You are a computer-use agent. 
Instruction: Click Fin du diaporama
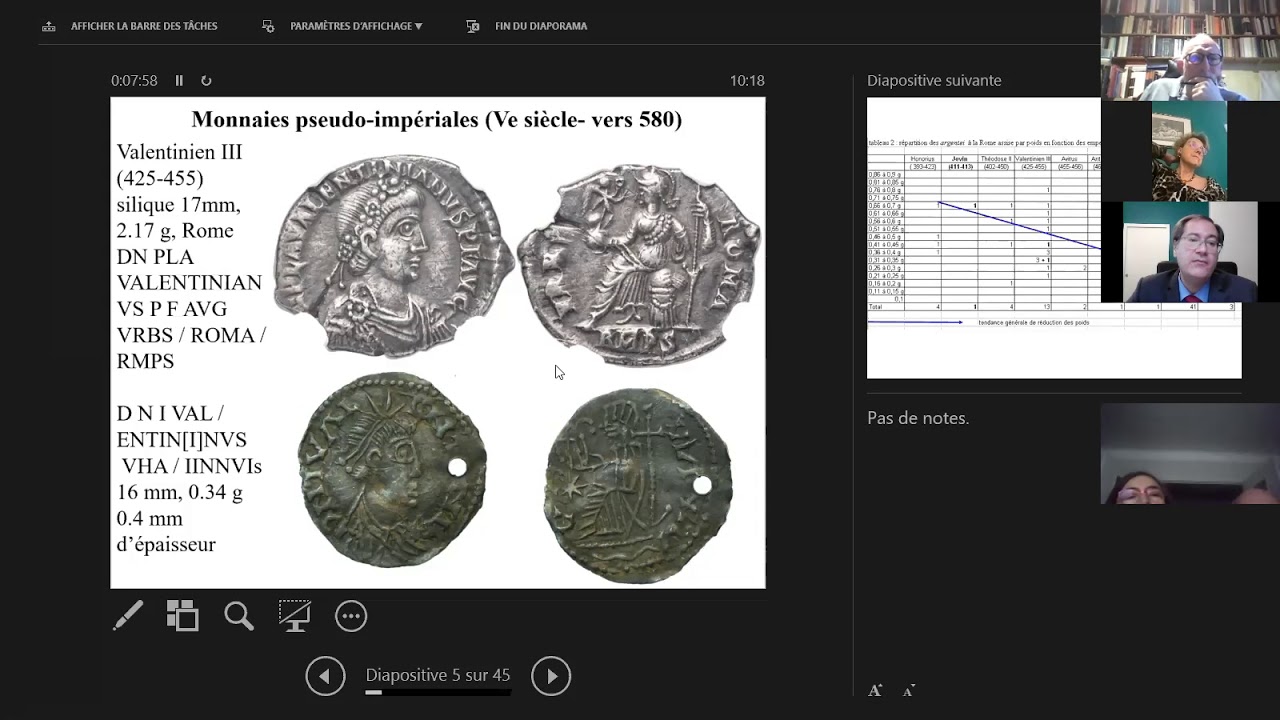point(541,26)
